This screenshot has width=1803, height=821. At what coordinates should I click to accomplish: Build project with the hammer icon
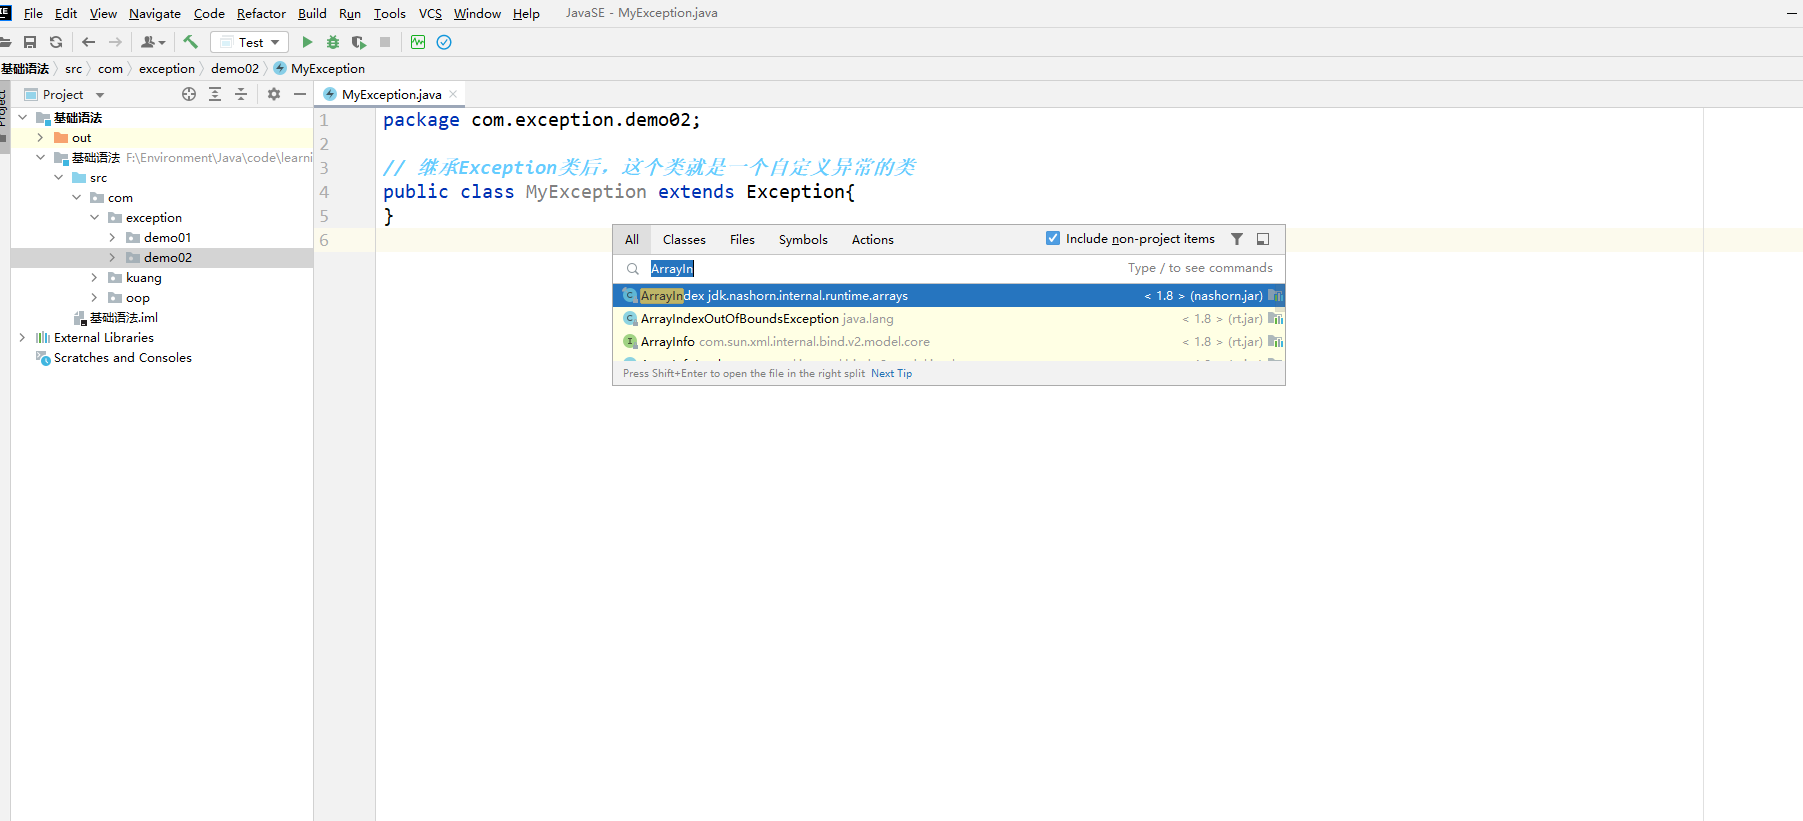tap(190, 42)
